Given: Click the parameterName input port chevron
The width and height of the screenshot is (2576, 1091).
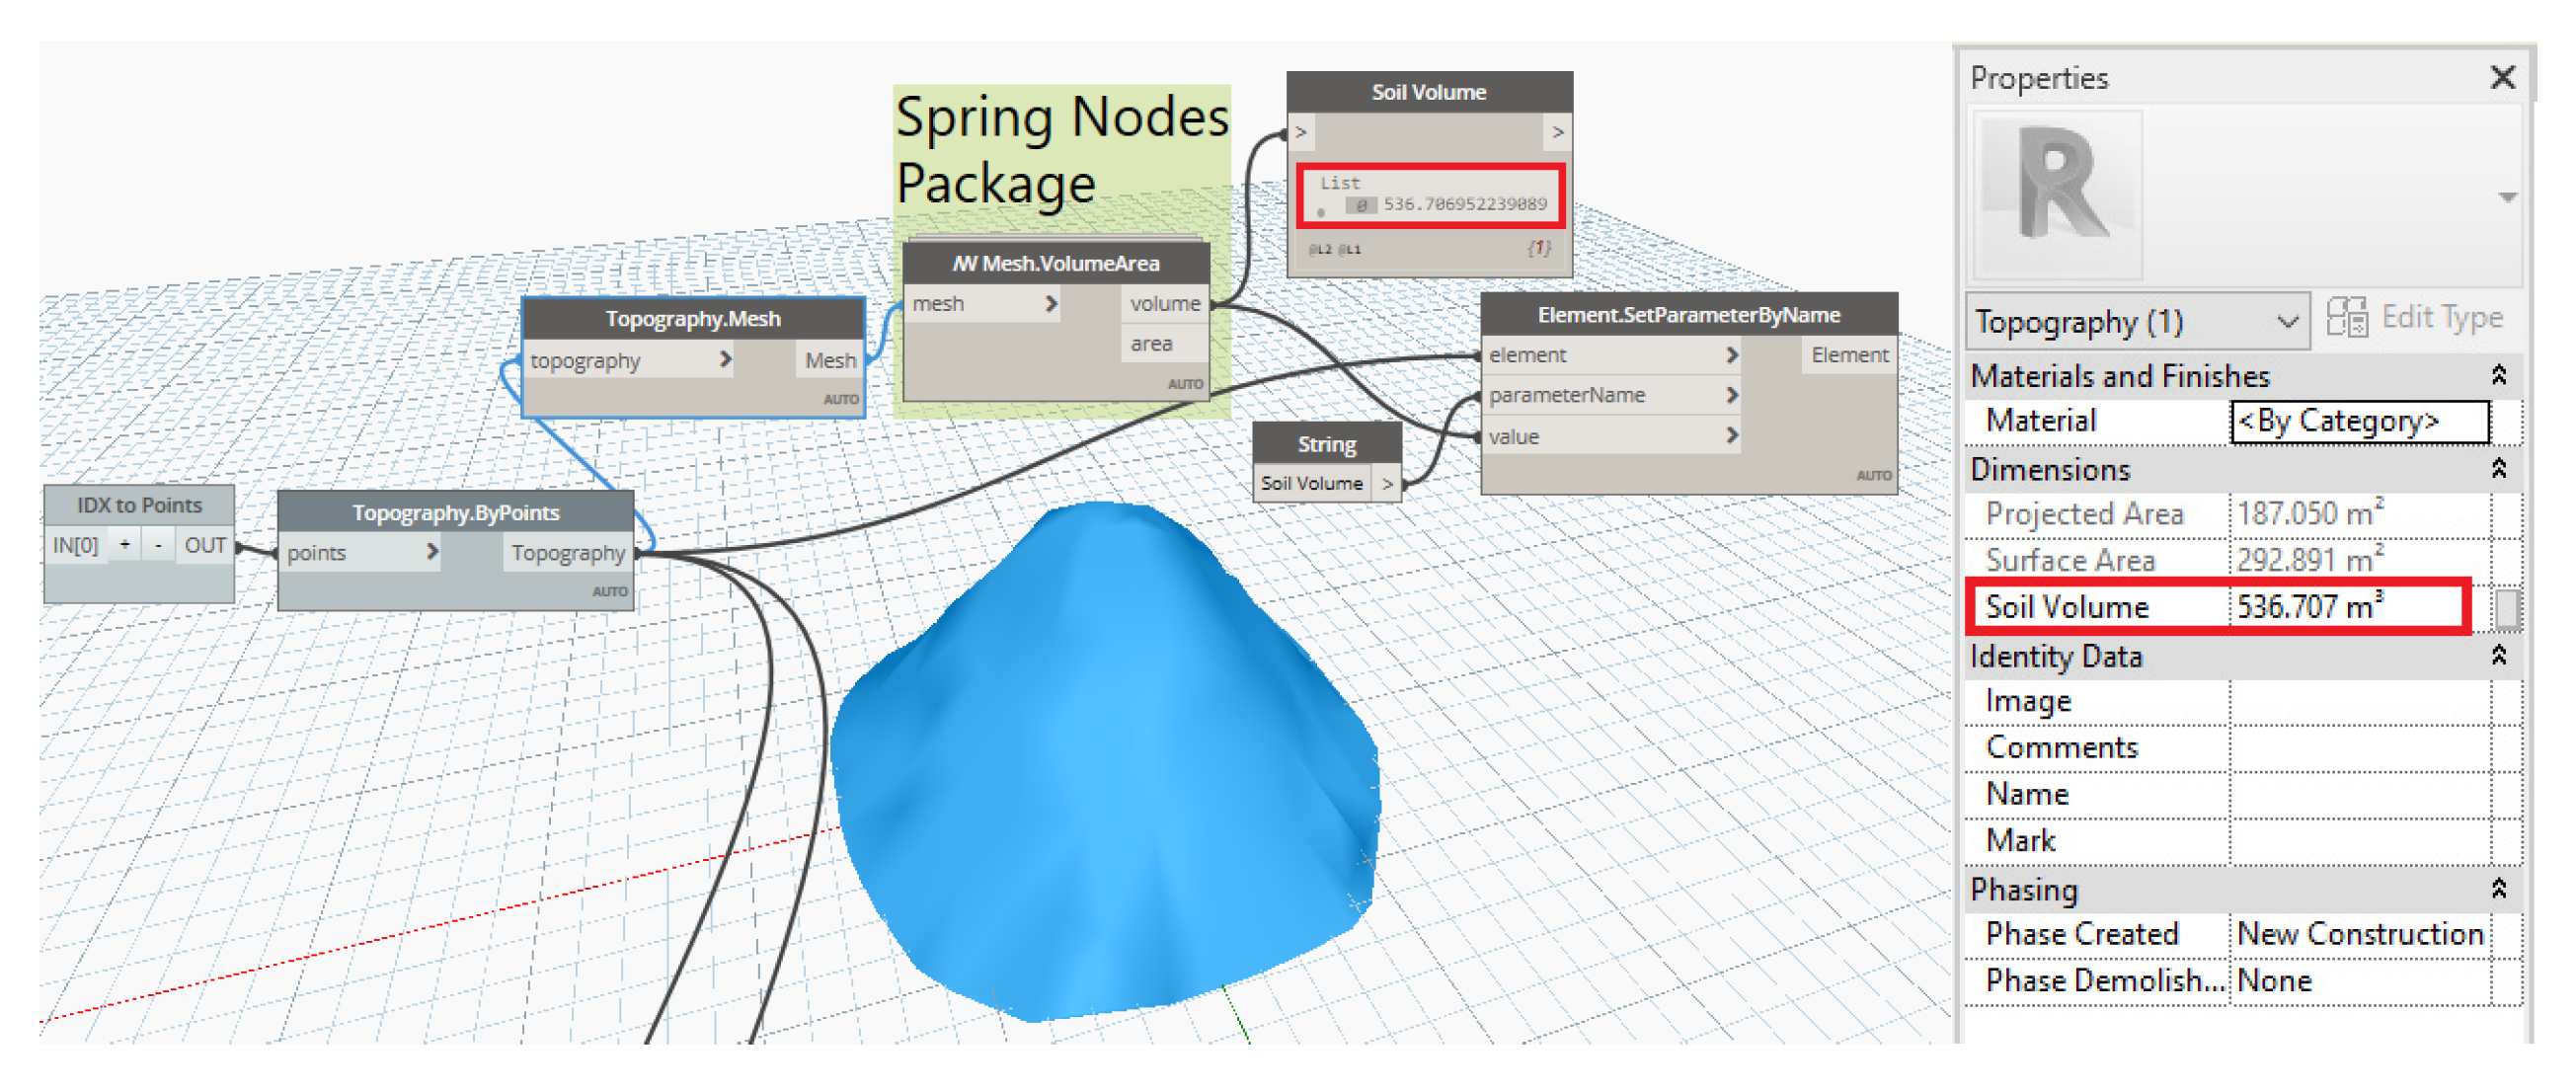Looking at the screenshot, I should click(x=1731, y=395).
